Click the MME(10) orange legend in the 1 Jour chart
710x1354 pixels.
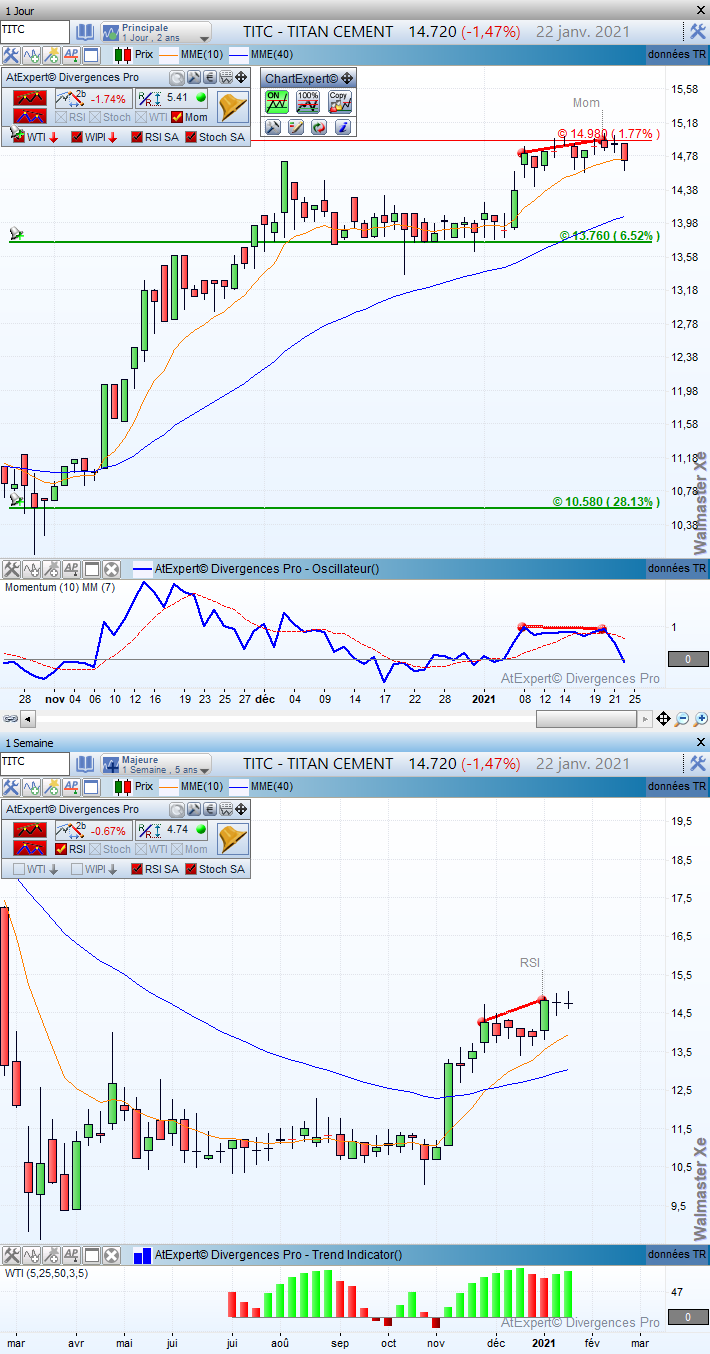(x=193, y=56)
